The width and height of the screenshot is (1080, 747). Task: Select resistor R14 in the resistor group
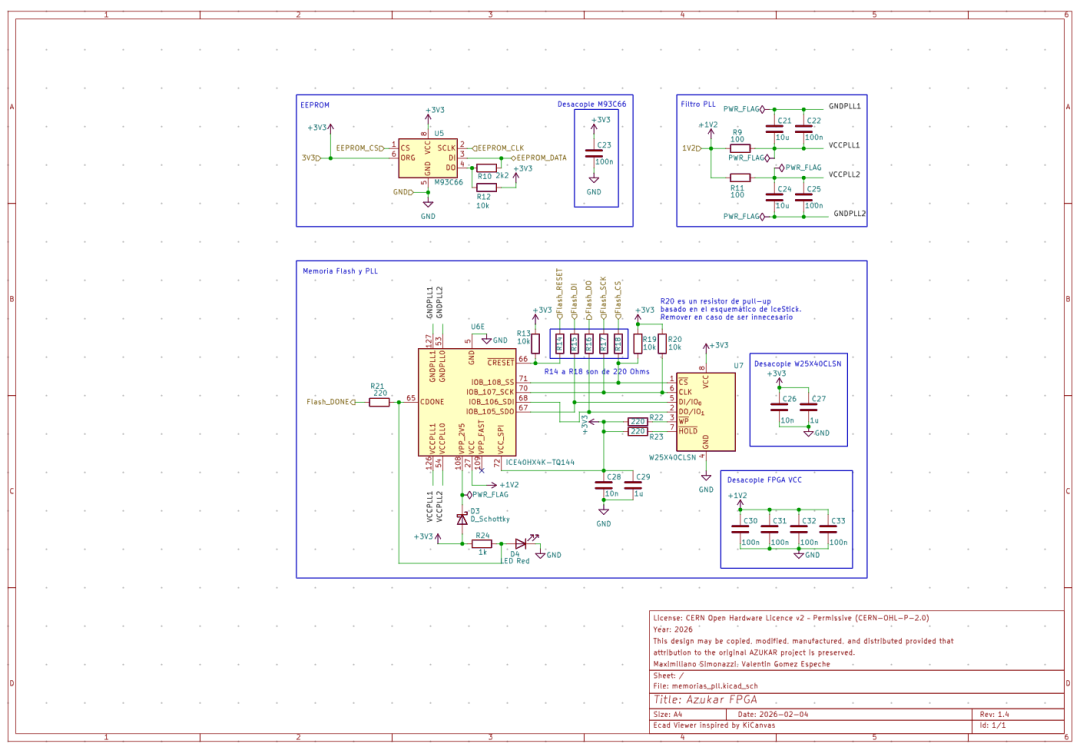click(x=560, y=344)
